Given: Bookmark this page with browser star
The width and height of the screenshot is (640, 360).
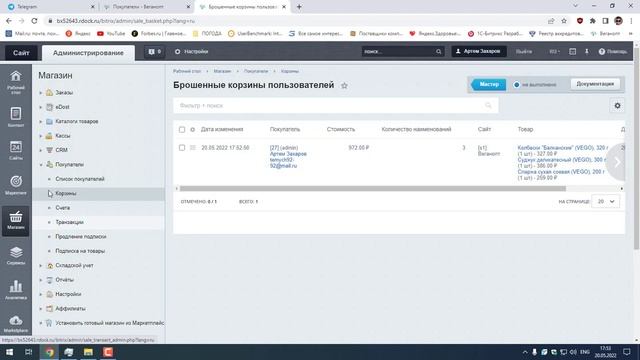Looking at the screenshot, I should click(564, 21).
